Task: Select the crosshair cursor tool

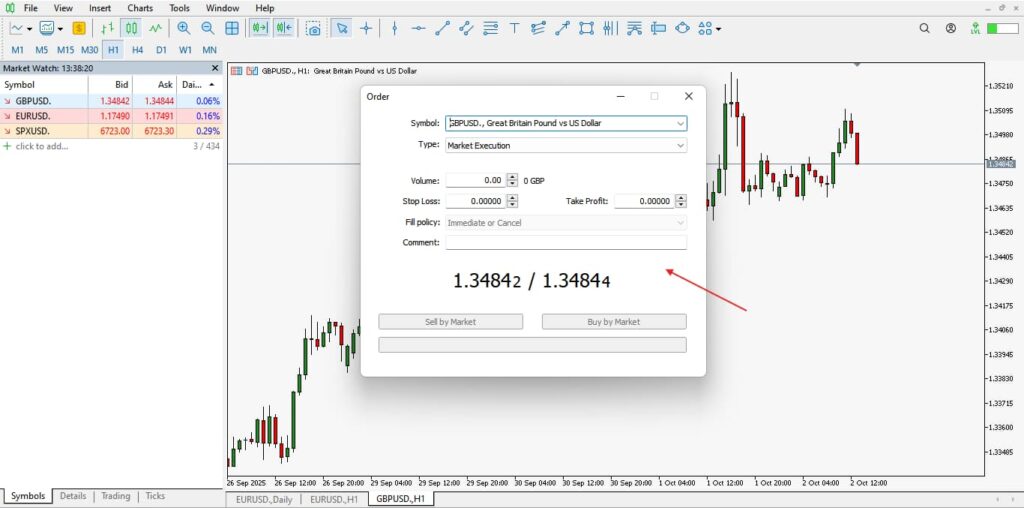Action: pos(367,29)
